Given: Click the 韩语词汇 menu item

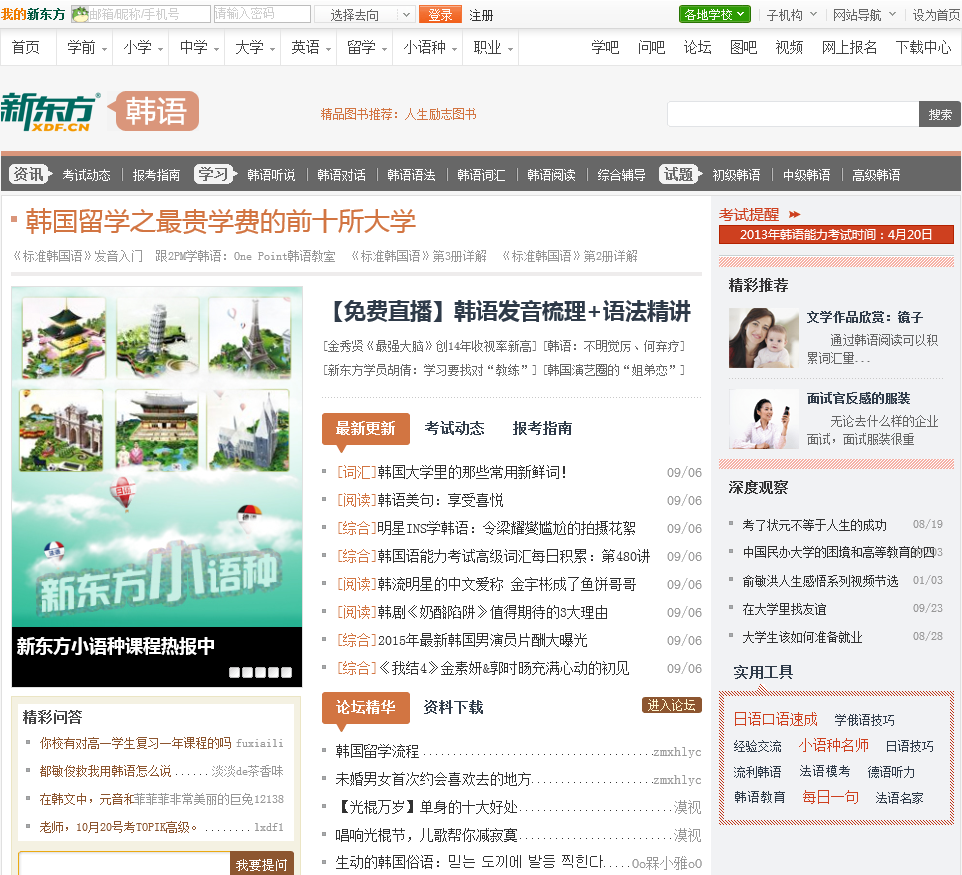Looking at the screenshot, I should pyautogui.click(x=481, y=175).
